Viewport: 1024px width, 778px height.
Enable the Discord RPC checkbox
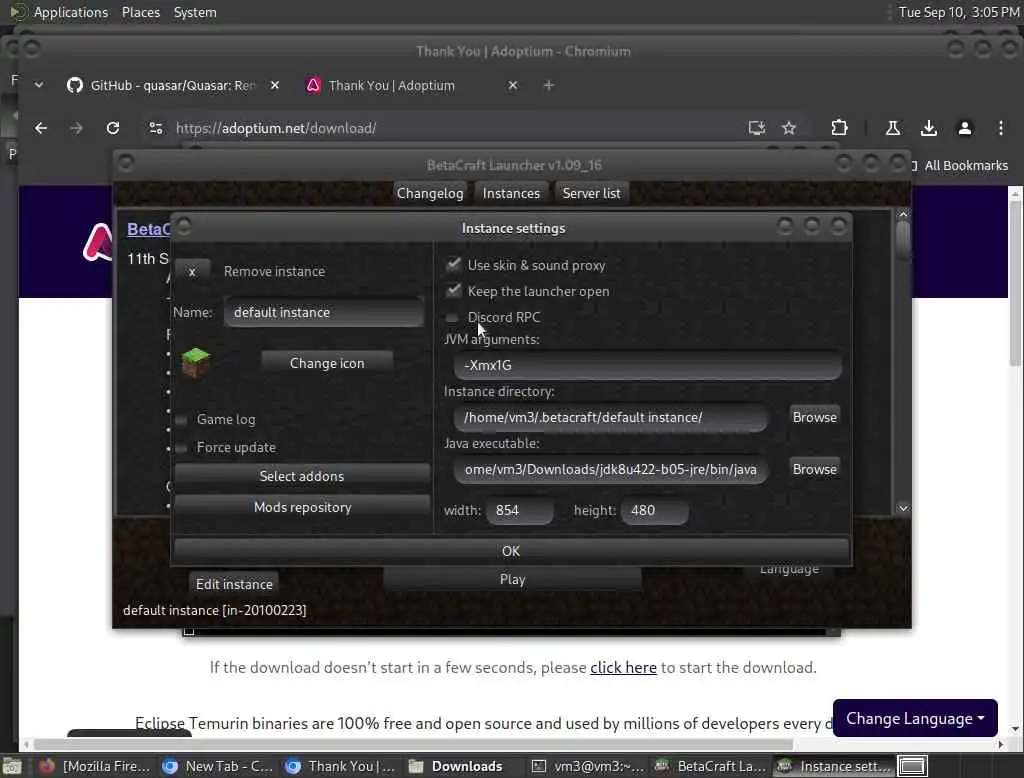tap(453, 317)
